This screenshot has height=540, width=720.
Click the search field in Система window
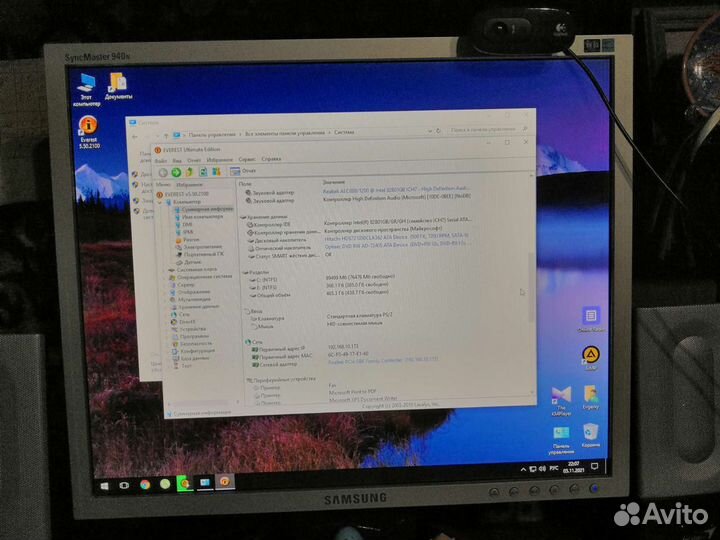click(488, 130)
